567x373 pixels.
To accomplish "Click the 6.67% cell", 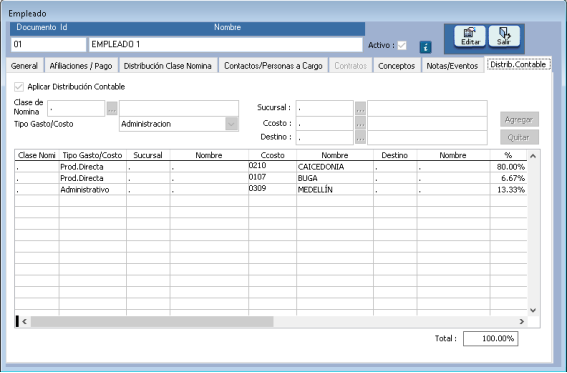I will point(508,178).
